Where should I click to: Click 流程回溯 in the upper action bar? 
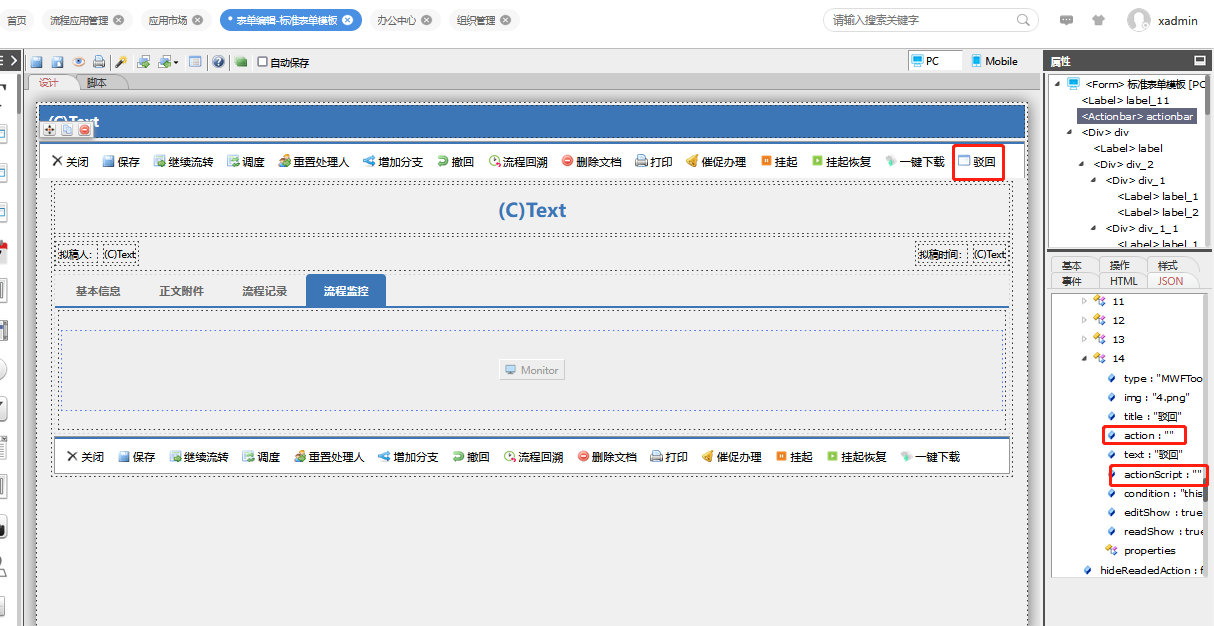pyautogui.click(x=518, y=161)
